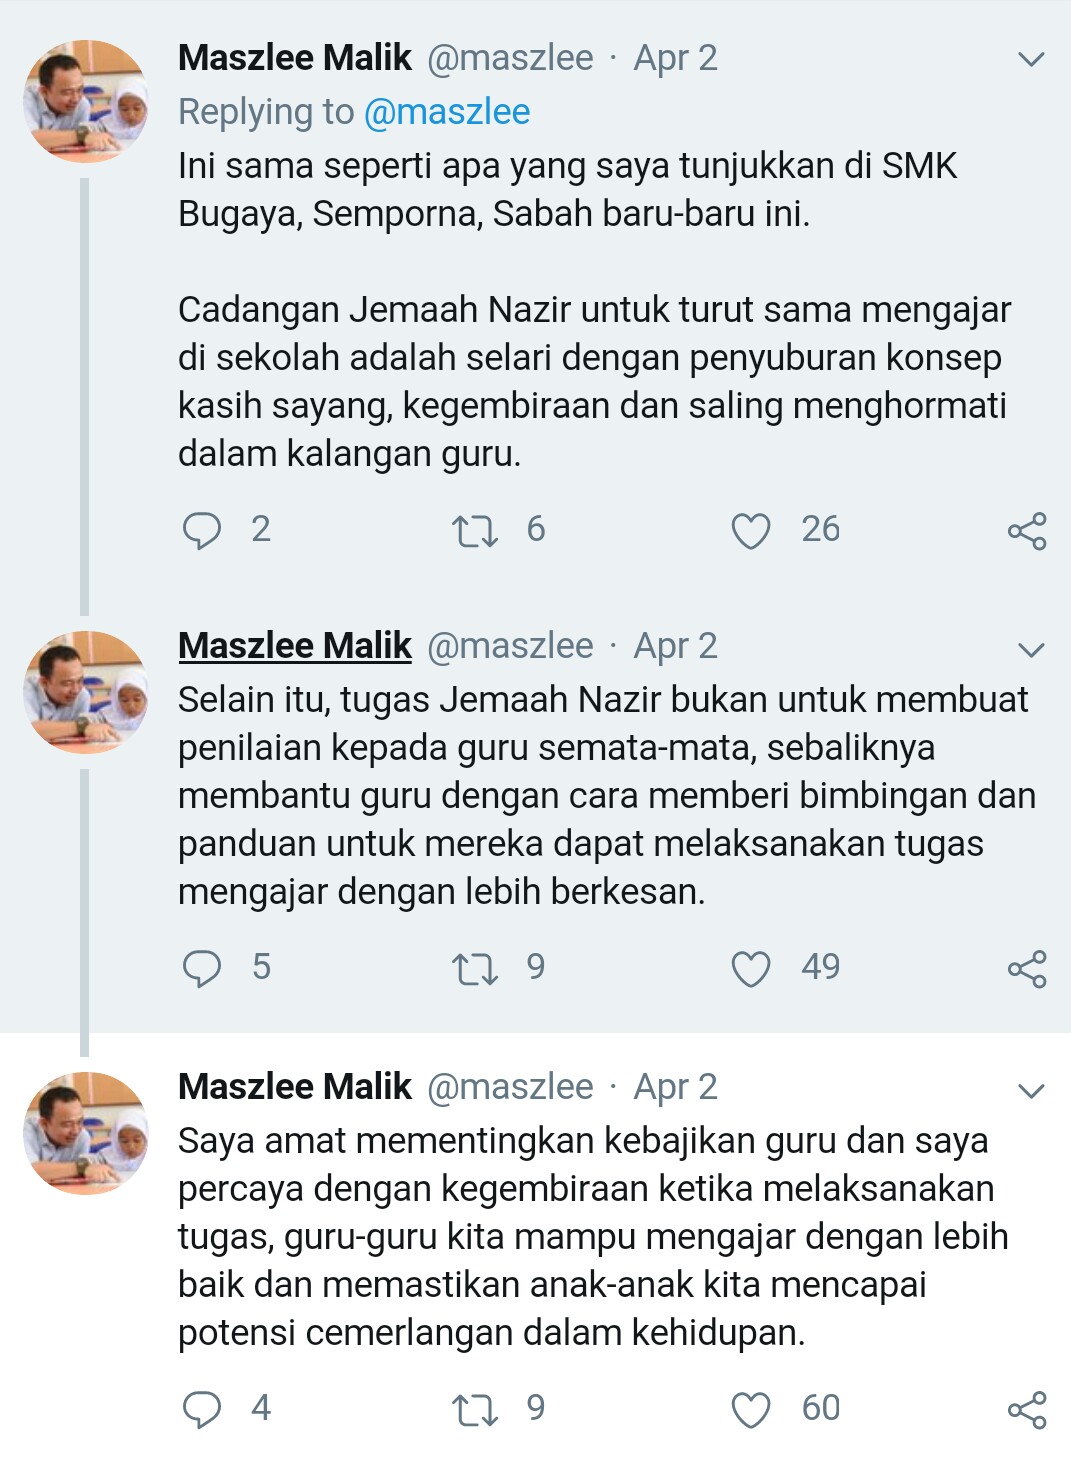Reply to the SMK Bugaya tweet
The height and width of the screenshot is (1460, 1071).
[x=202, y=531]
